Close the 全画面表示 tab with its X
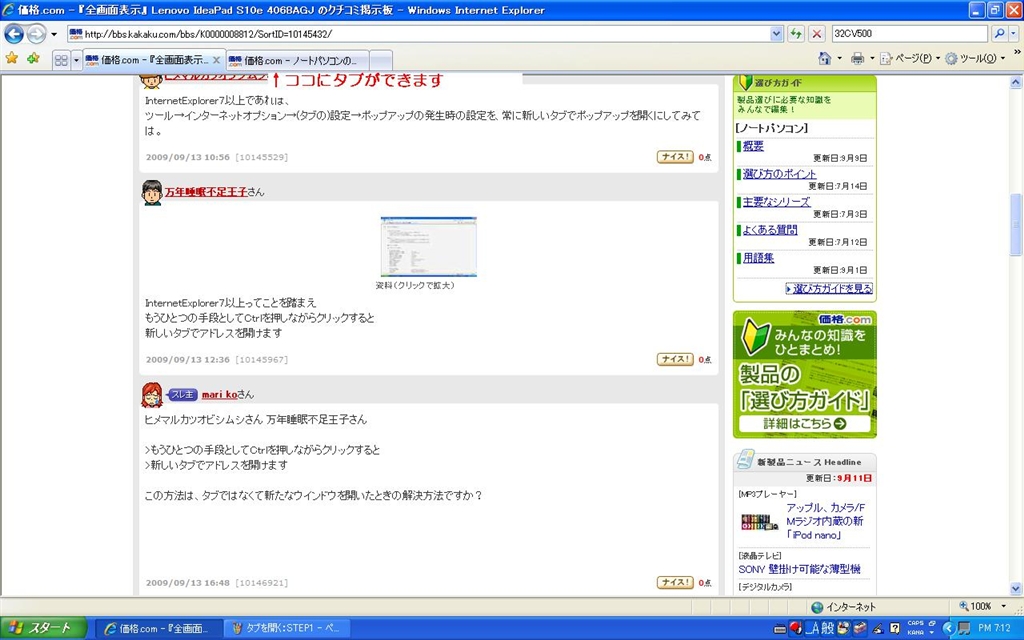This screenshot has height=640, width=1024. coord(217,60)
